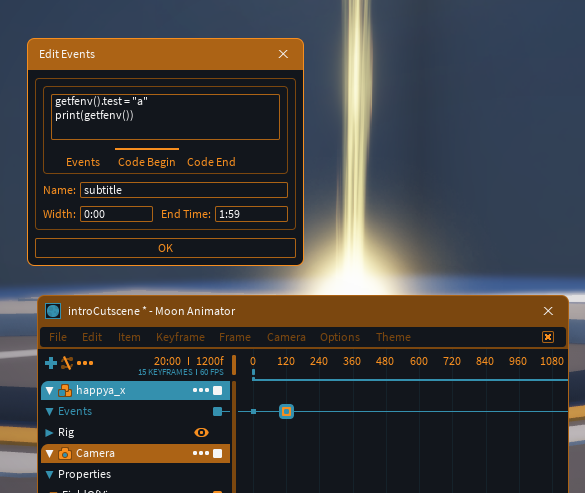Click the subtitle Name input field
Image resolution: width=585 pixels, height=493 pixels.
coord(184,190)
